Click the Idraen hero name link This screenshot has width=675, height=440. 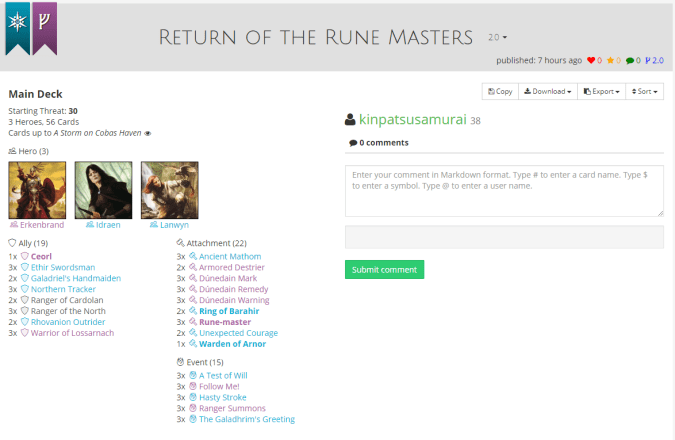point(108,225)
